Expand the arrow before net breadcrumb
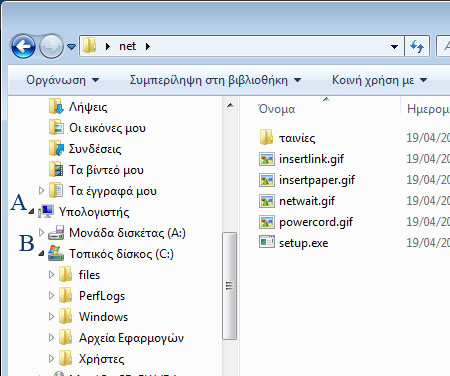Image resolution: width=450 pixels, height=376 pixels. pyautogui.click(x=108, y=46)
